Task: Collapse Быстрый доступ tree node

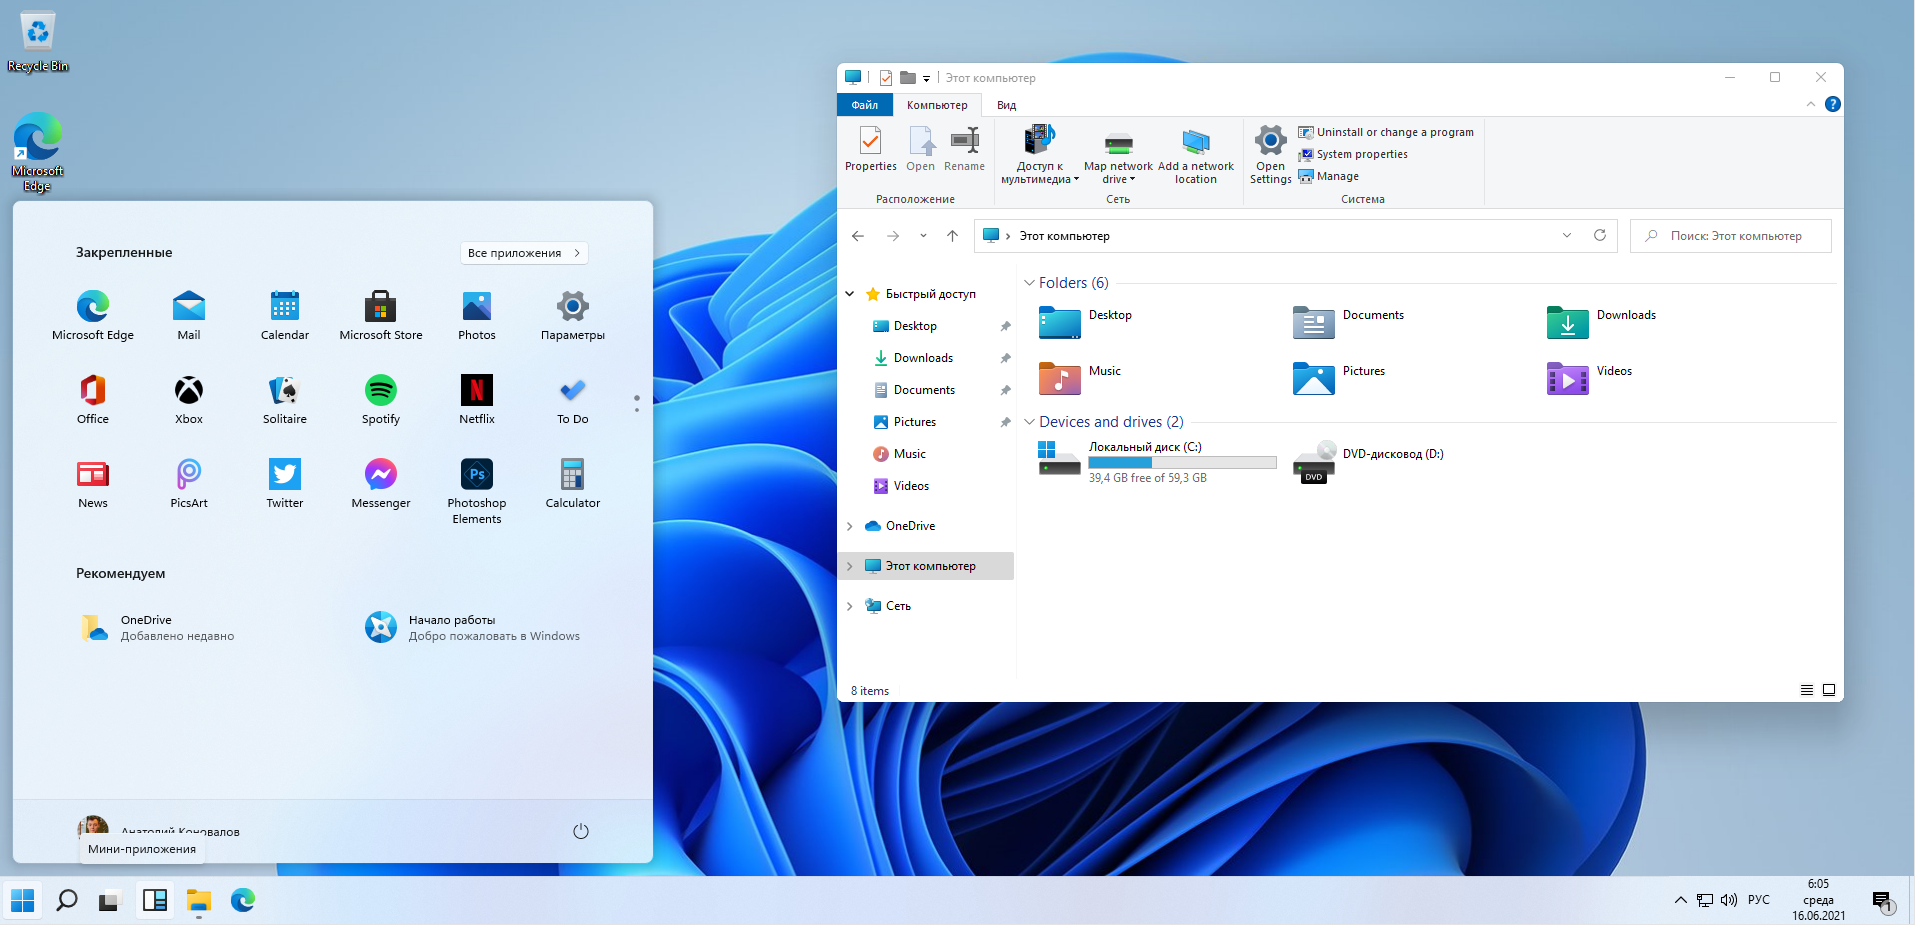Action: (x=850, y=294)
